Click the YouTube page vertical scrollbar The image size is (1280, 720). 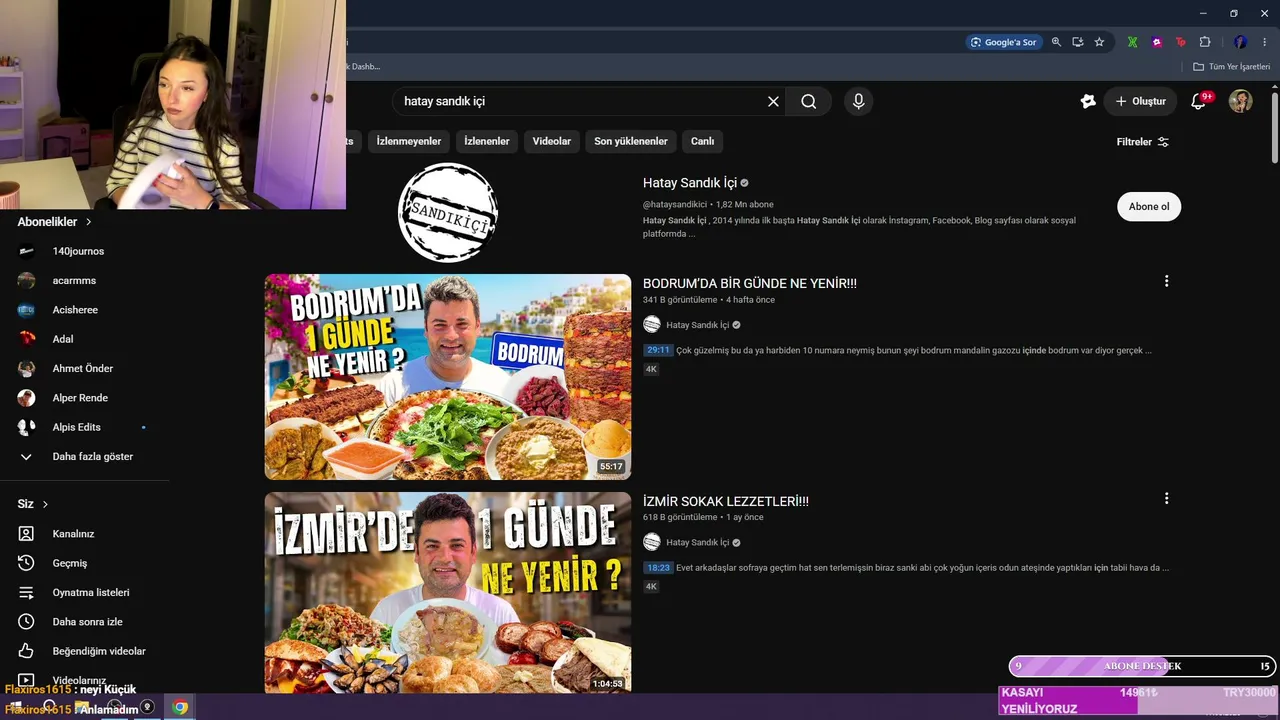point(1275,128)
